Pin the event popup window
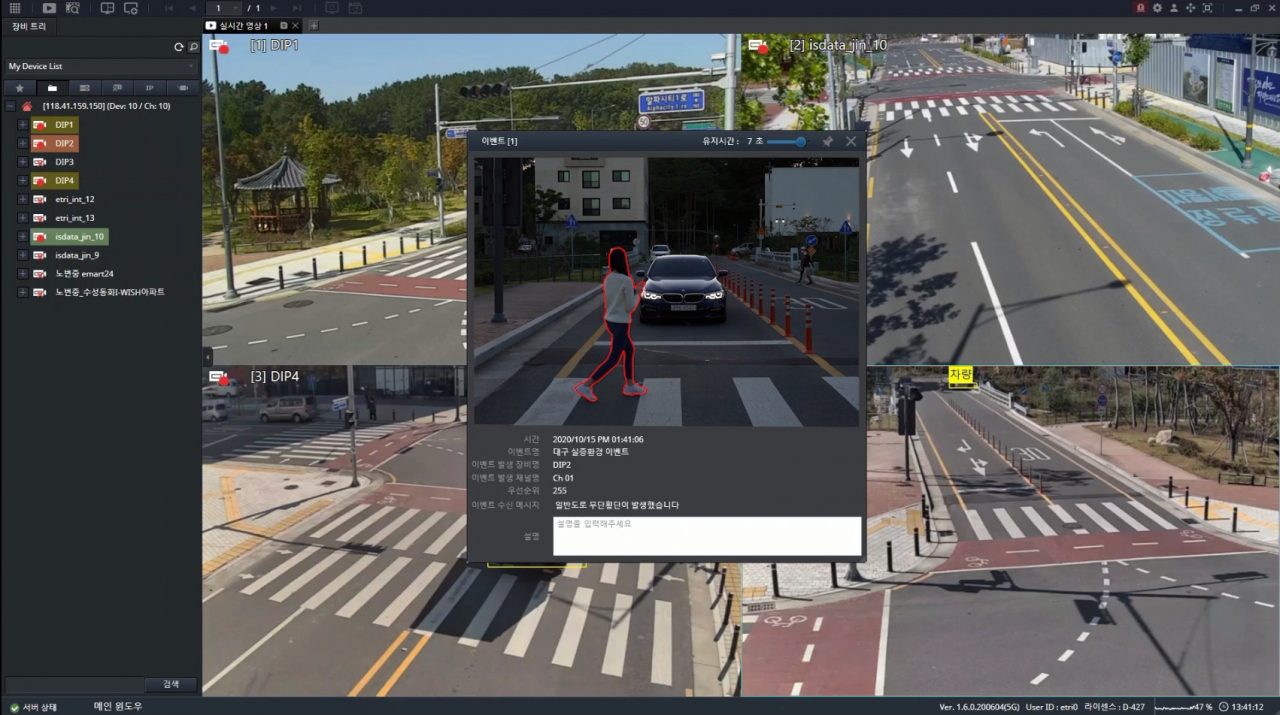 [827, 142]
